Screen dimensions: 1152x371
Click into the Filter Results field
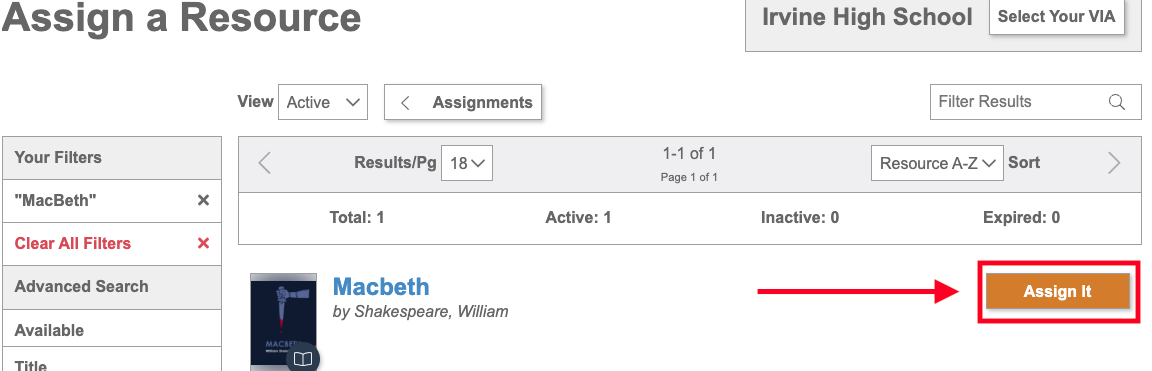1018,102
